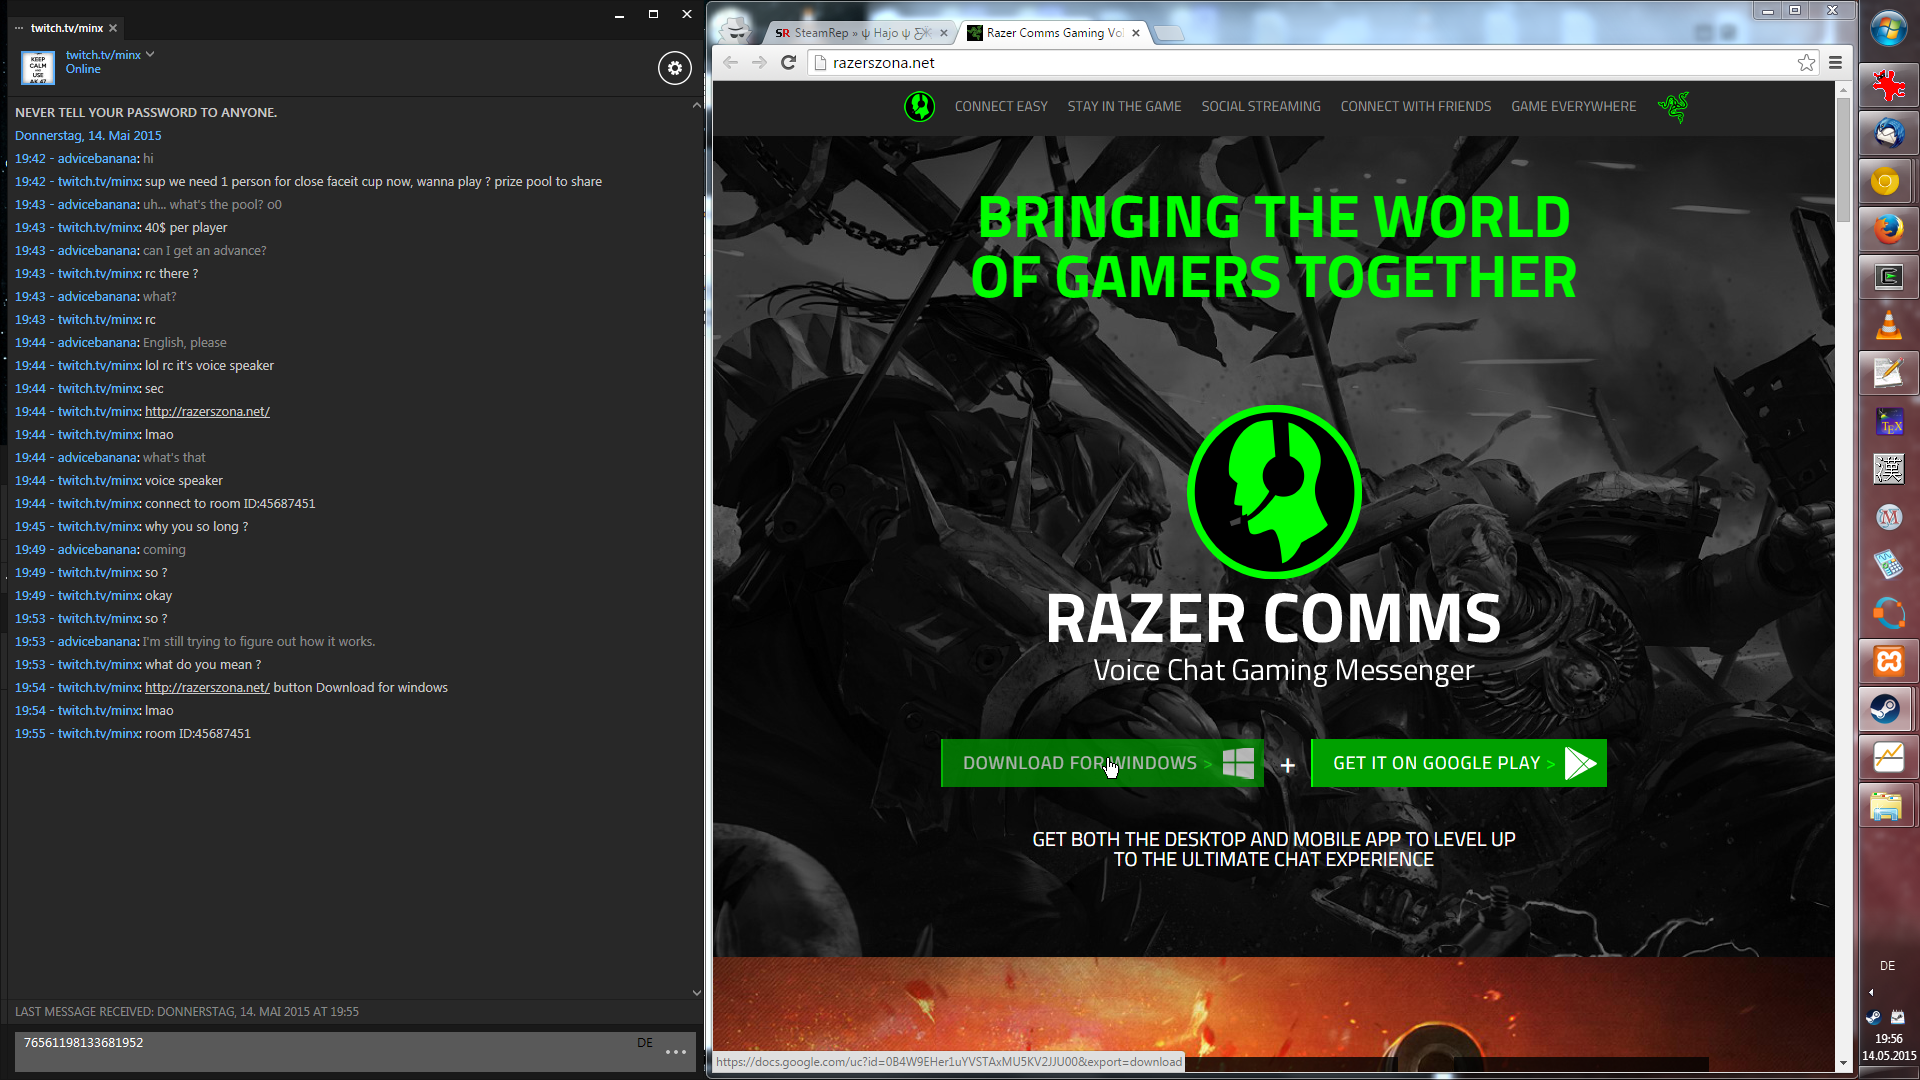Show hidden system tray icons arrow
This screenshot has width=1920, height=1080.
[1871, 993]
